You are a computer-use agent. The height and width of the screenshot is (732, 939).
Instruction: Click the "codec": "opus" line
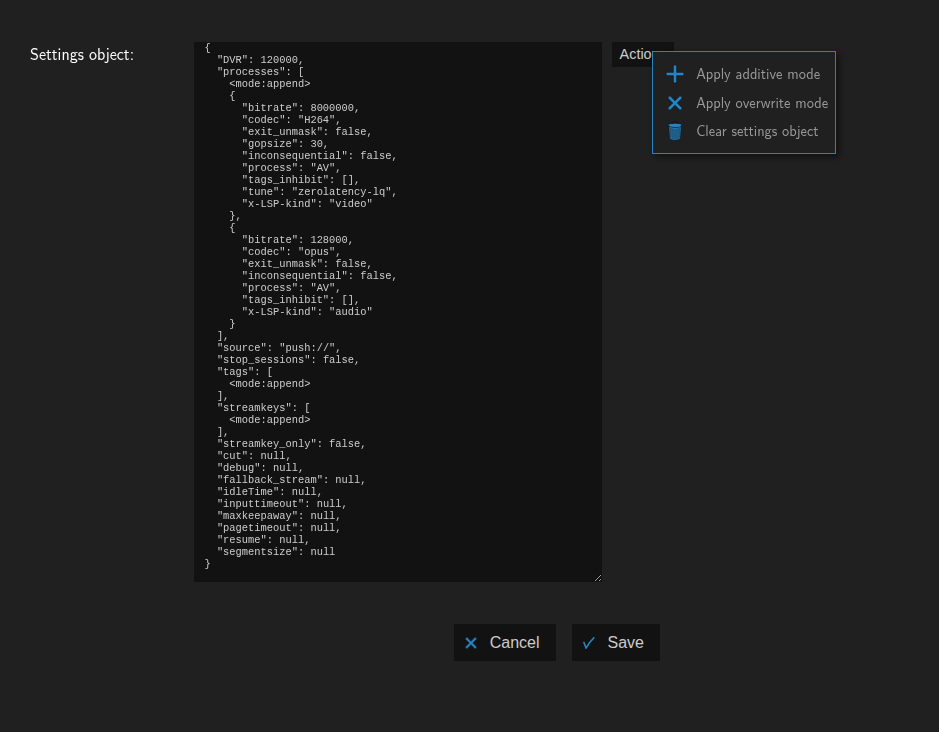tap(291, 252)
